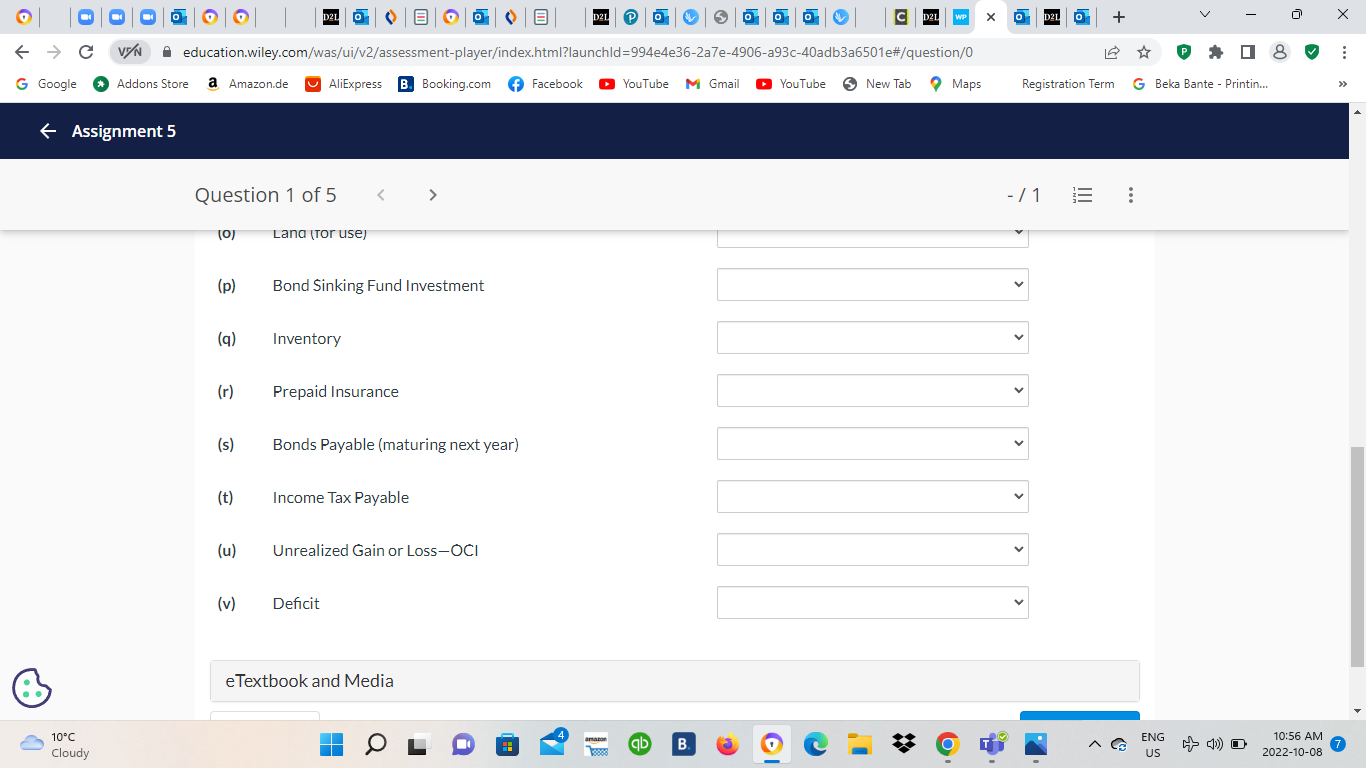
Task: Open Microsoft Edge from the taskbar
Action: click(816, 744)
